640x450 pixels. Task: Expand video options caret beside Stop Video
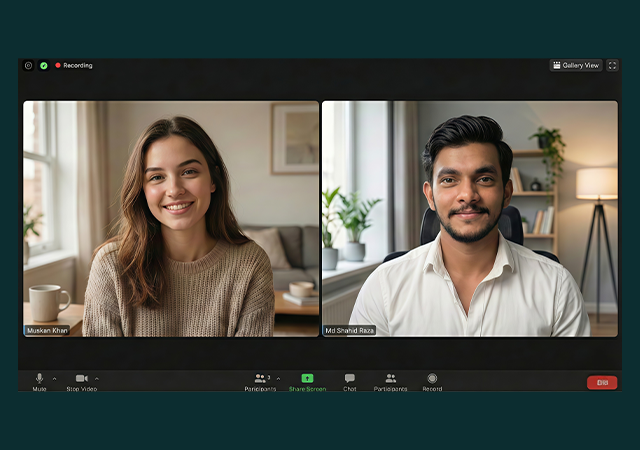[97, 379]
